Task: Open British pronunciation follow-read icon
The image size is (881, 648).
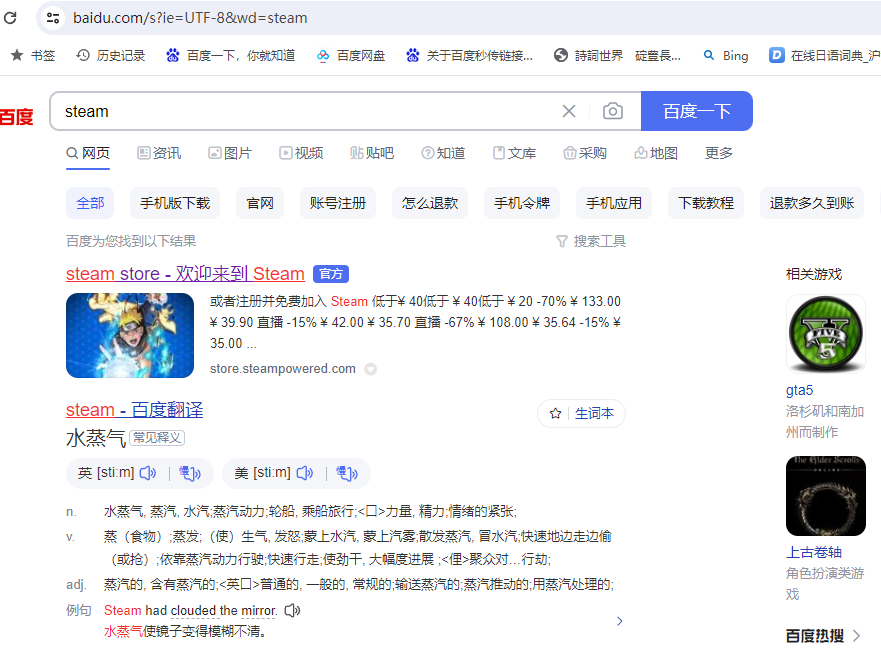Action: pyautogui.click(x=190, y=473)
